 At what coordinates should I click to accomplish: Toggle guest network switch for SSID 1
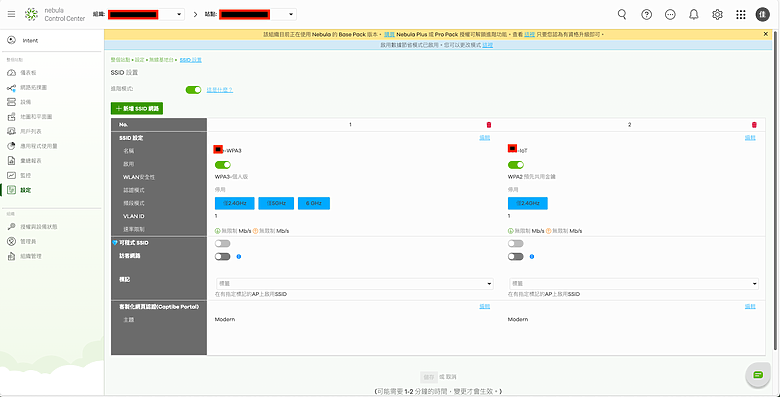(222, 257)
